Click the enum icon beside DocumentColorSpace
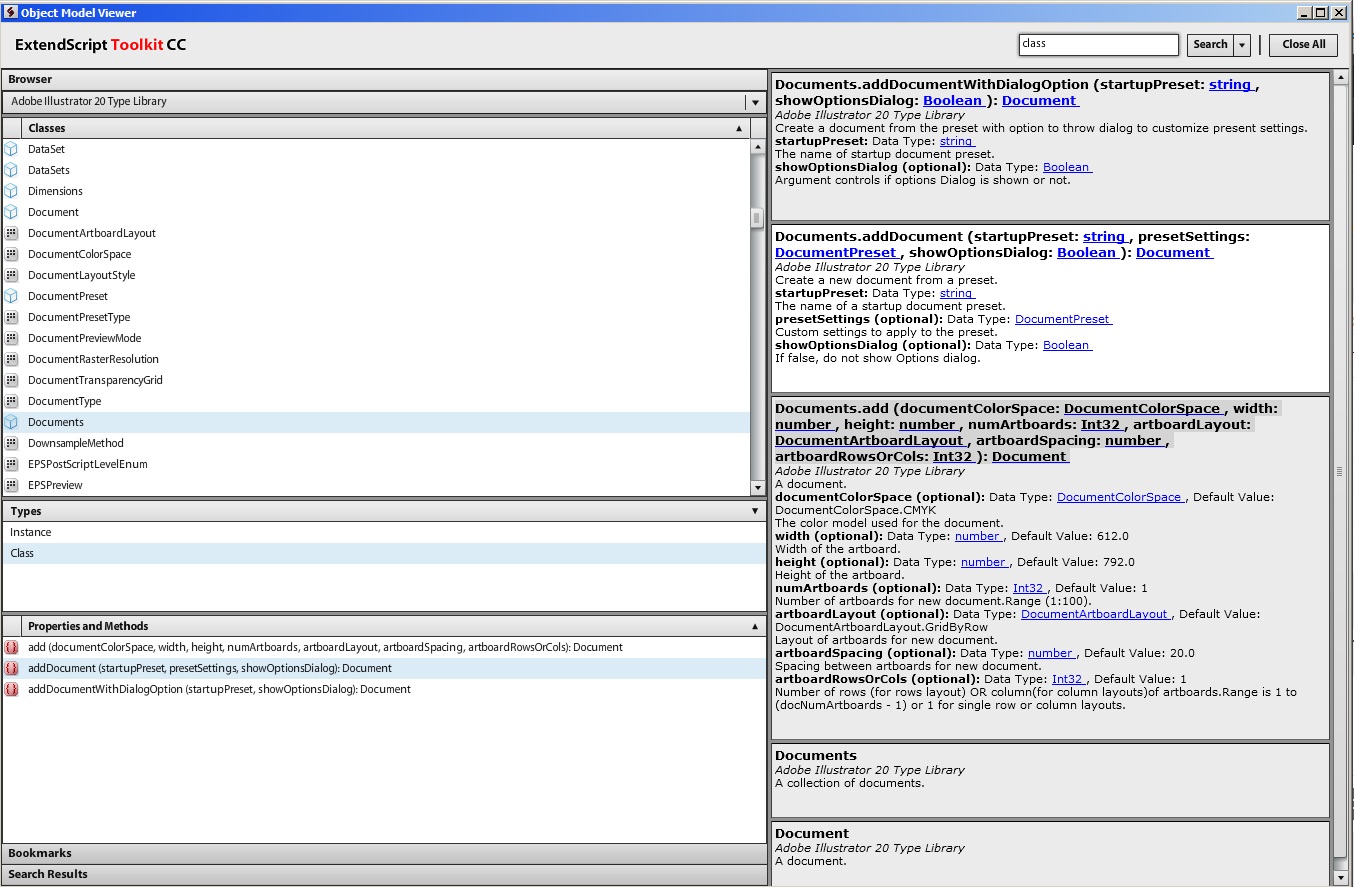 (11, 254)
